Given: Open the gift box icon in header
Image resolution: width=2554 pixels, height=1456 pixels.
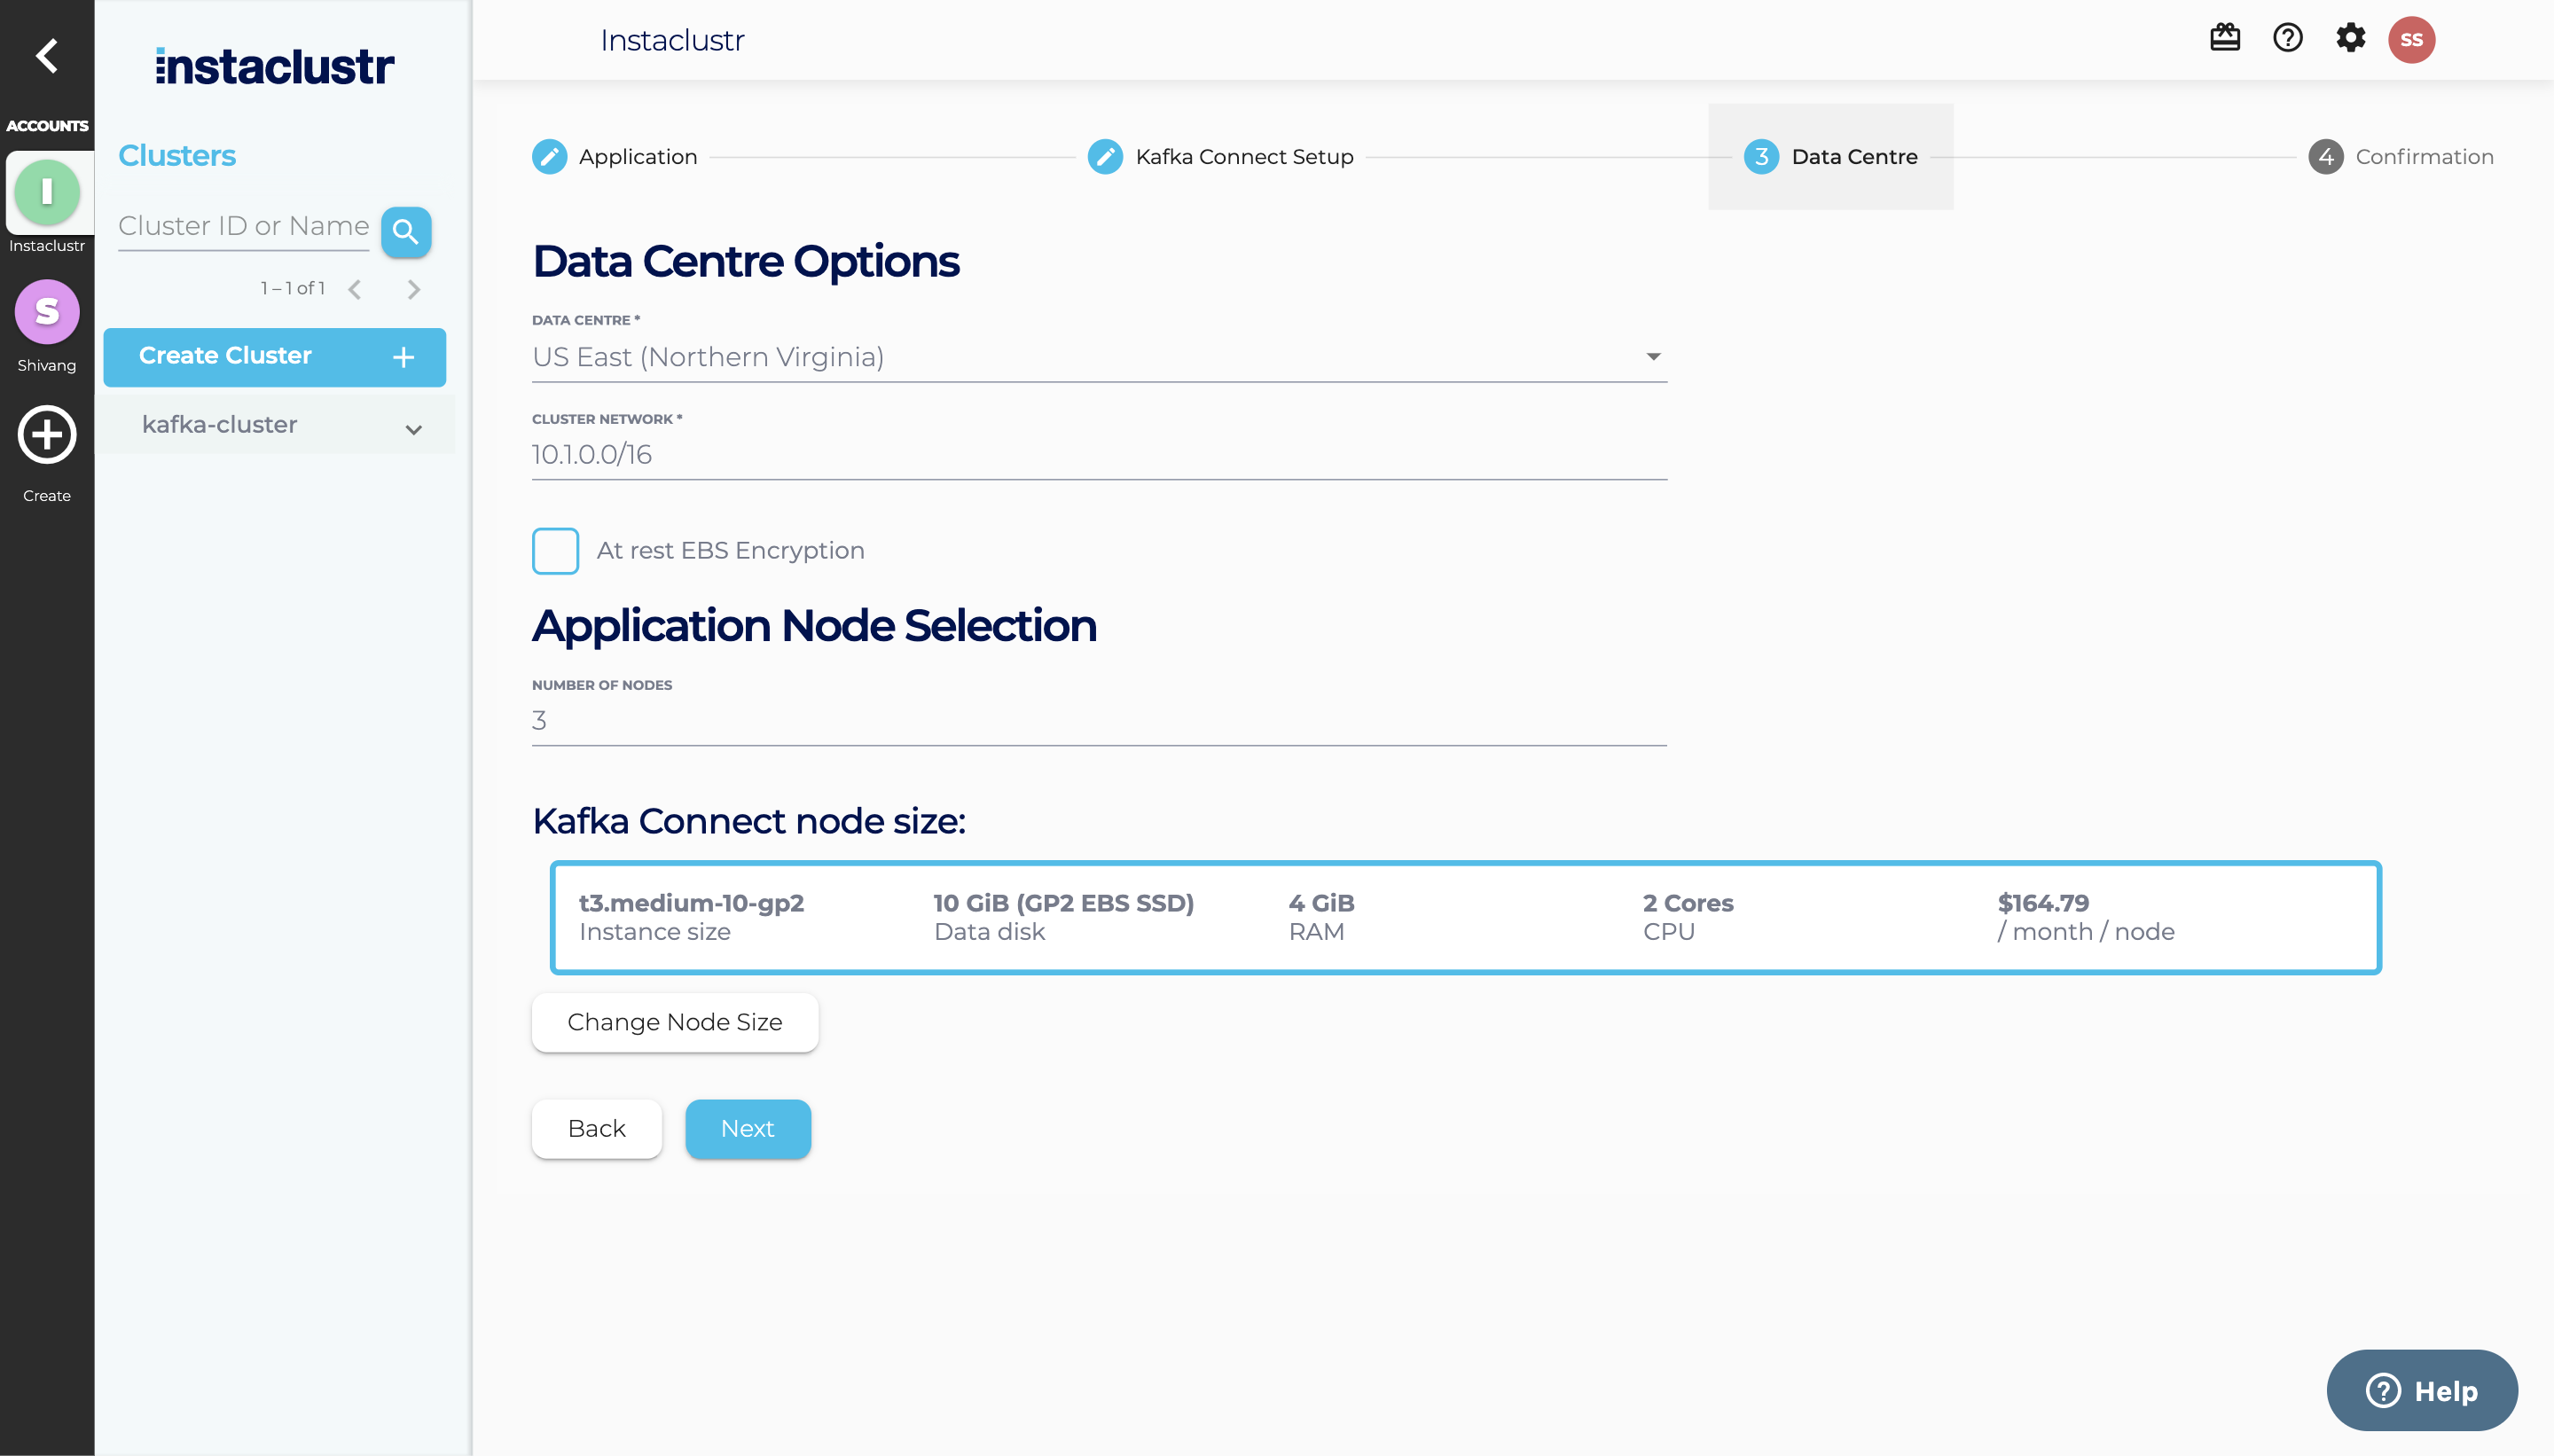Looking at the screenshot, I should click(2224, 39).
